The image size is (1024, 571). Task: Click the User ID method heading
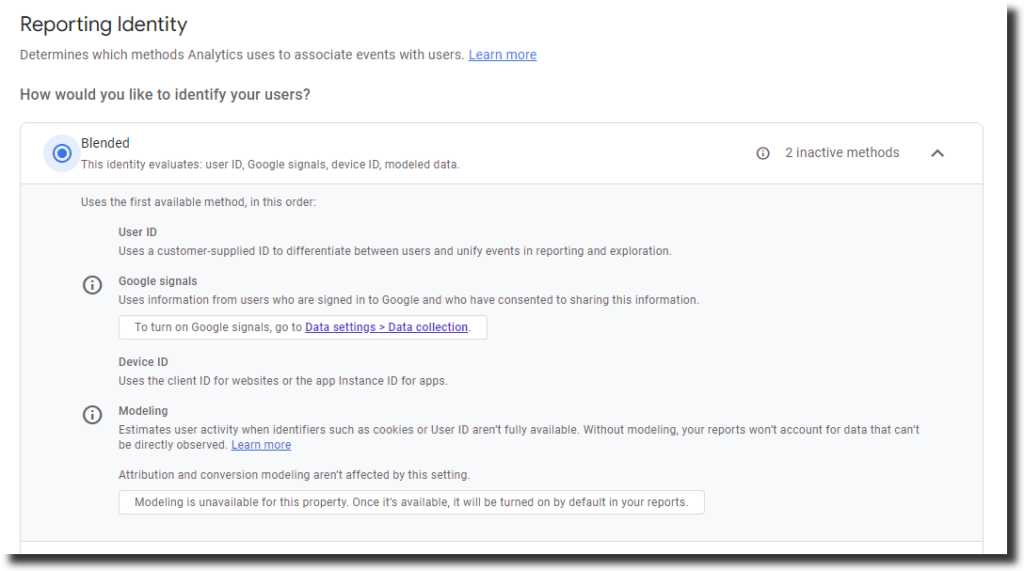click(x=137, y=232)
